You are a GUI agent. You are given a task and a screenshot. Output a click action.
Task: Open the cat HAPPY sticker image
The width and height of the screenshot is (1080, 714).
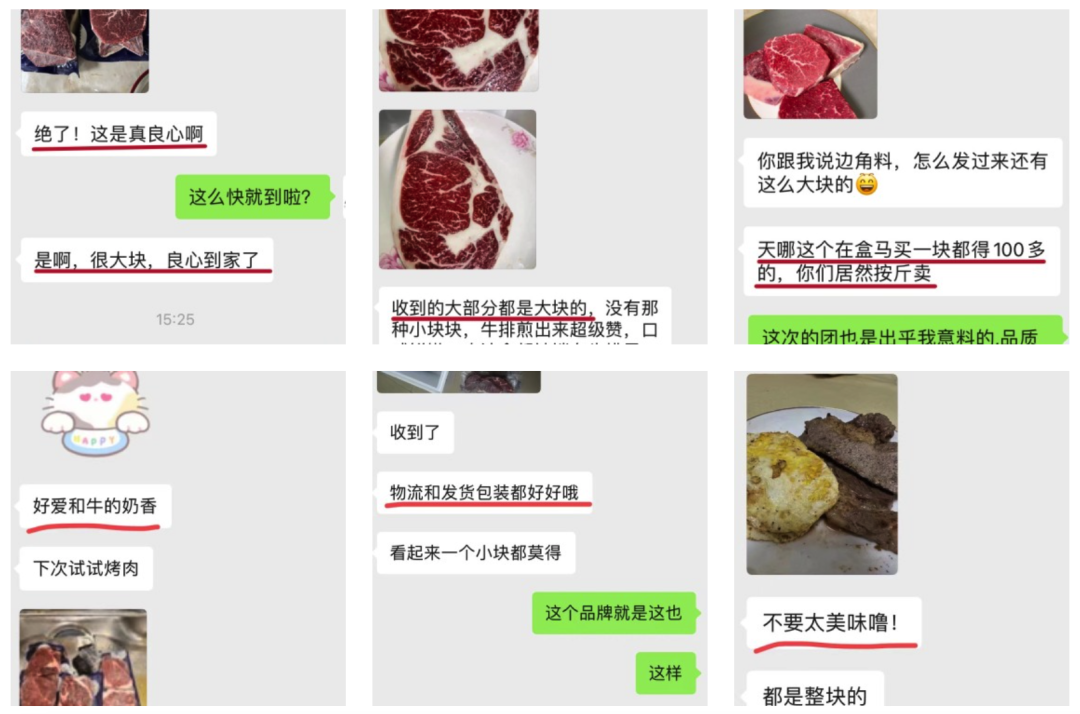[94, 413]
